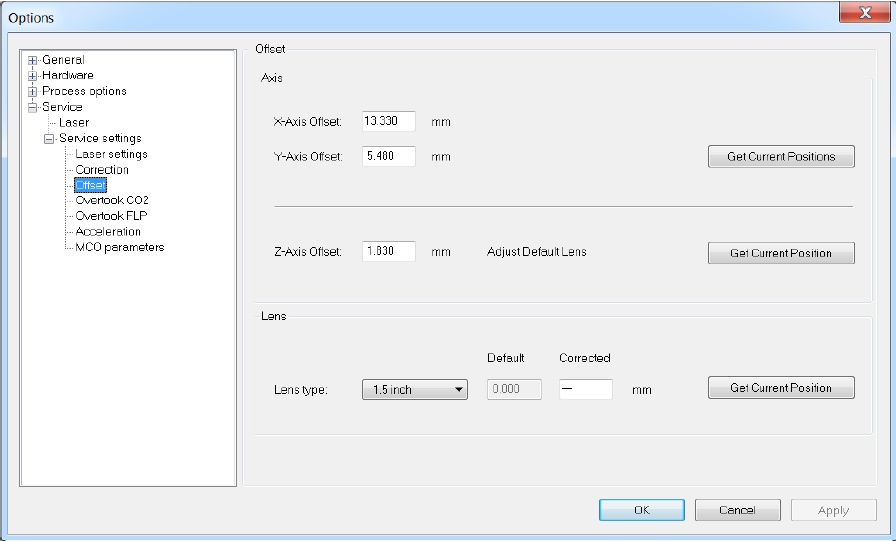Click the X-Axis Offset input field
This screenshot has width=896, height=541.
click(389, 122)
